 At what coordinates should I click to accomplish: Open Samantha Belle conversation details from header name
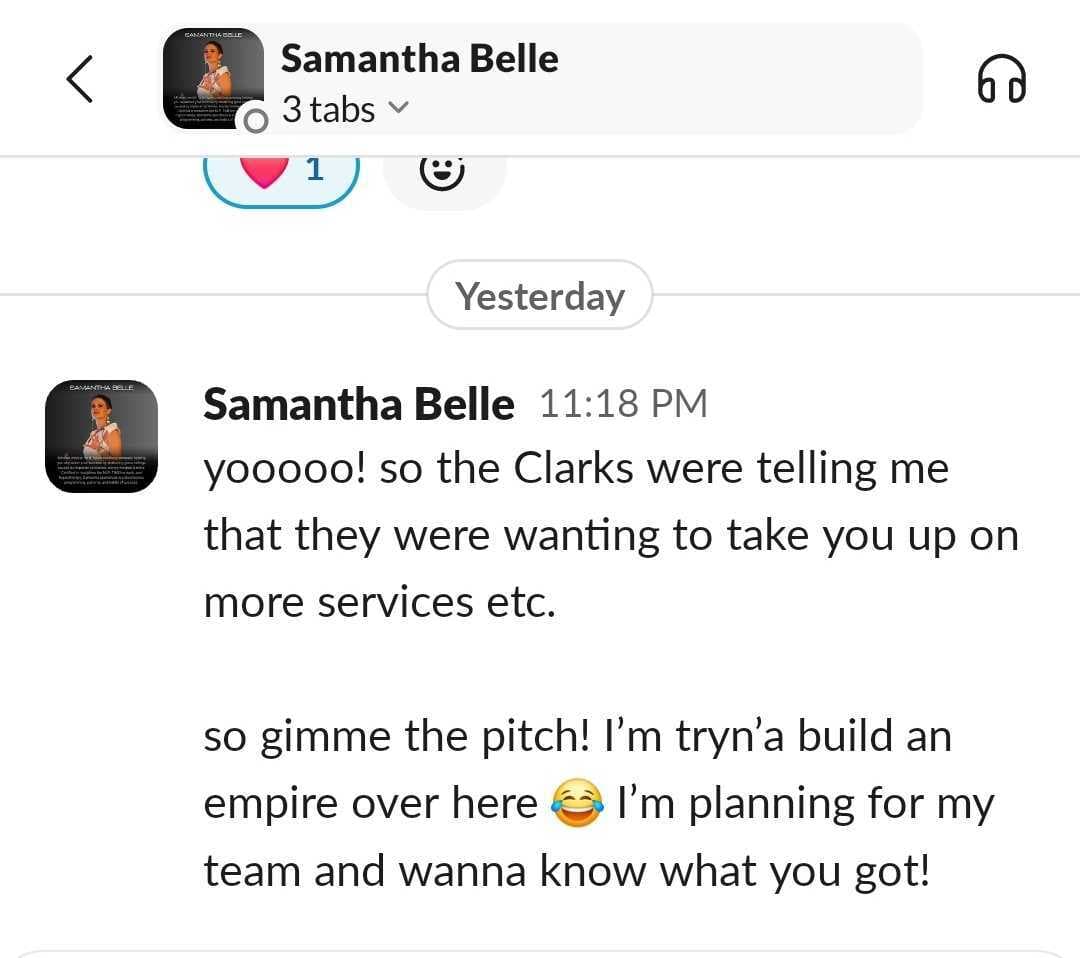click(419, 59)
